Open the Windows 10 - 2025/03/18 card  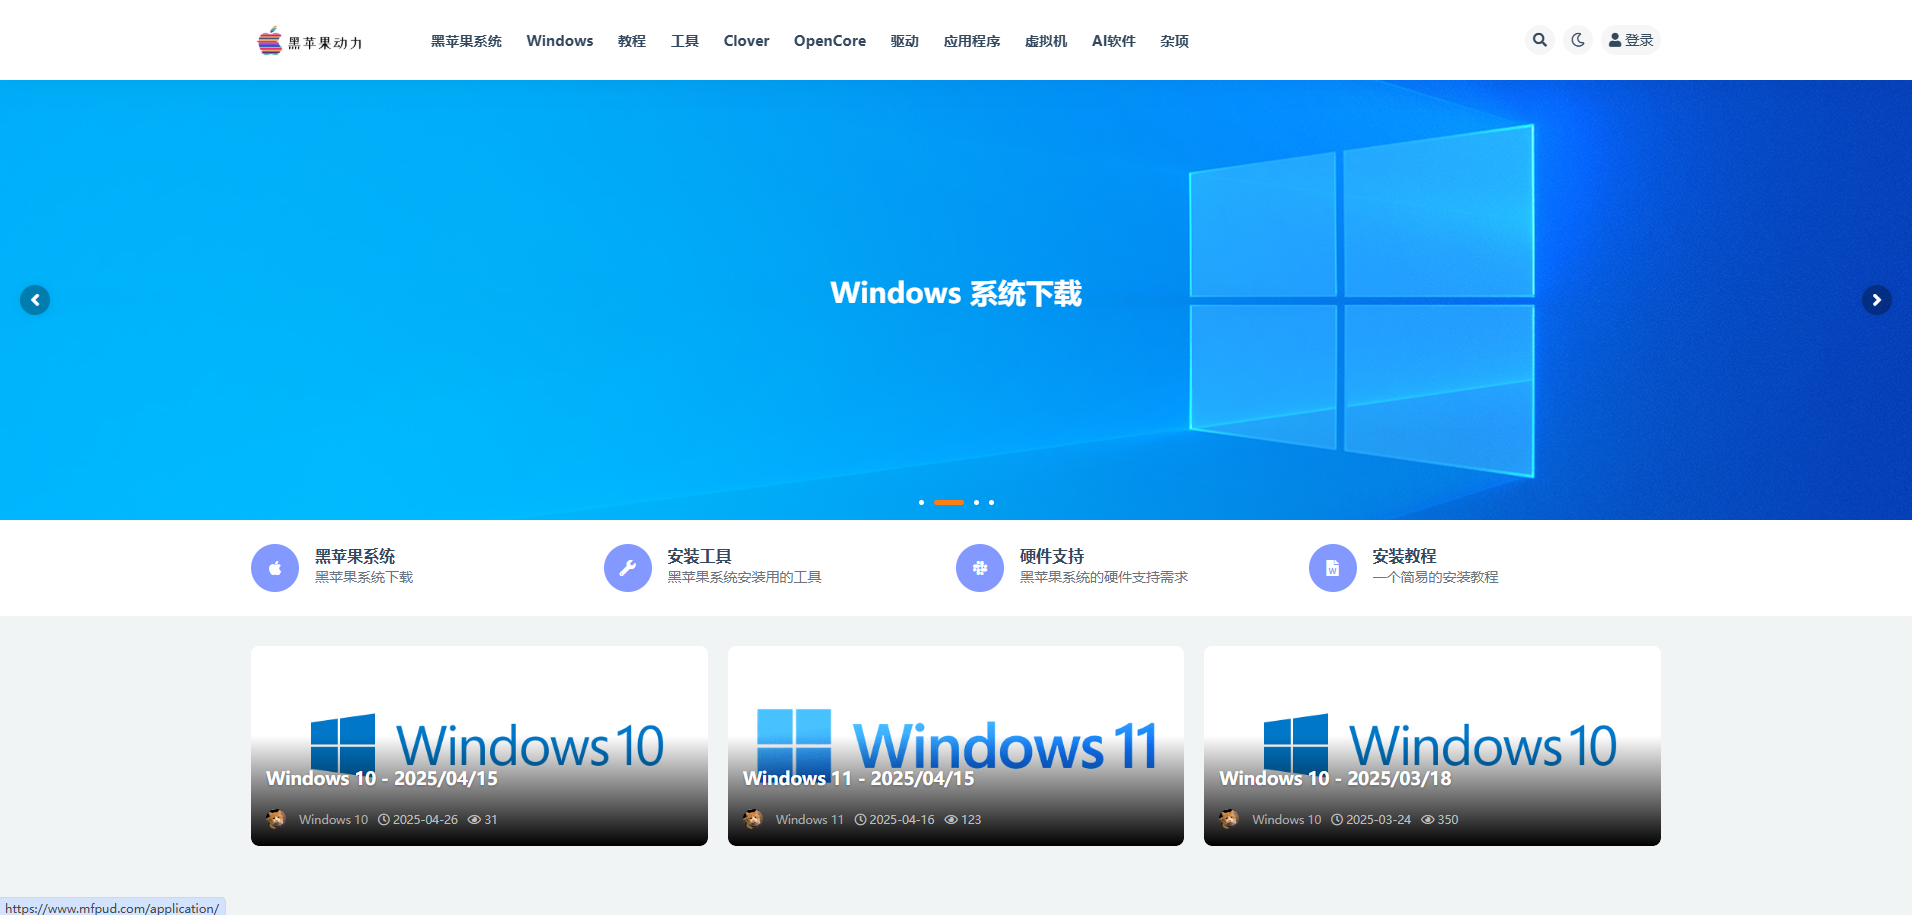[1335, 778]
